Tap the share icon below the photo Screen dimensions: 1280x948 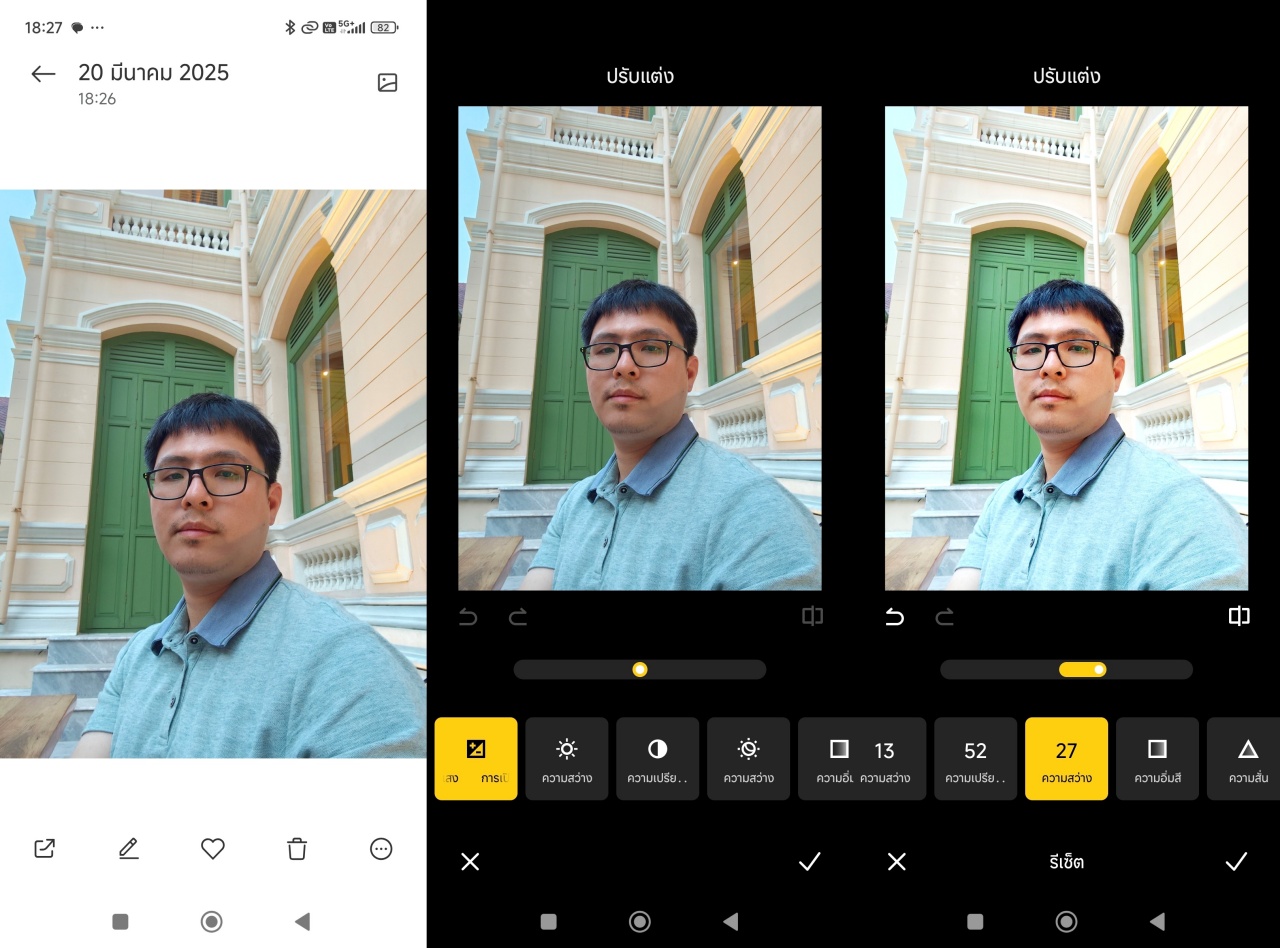[x=44, y=849]
